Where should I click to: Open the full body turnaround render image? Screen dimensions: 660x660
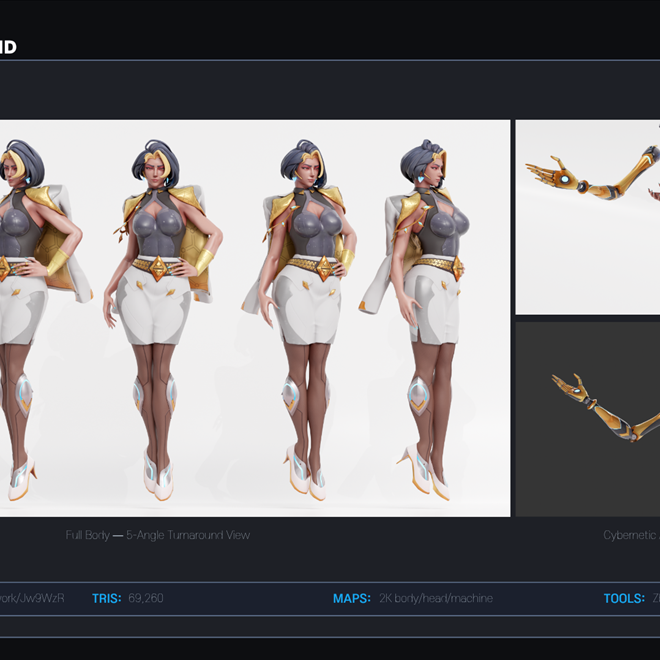click(255, 318)
